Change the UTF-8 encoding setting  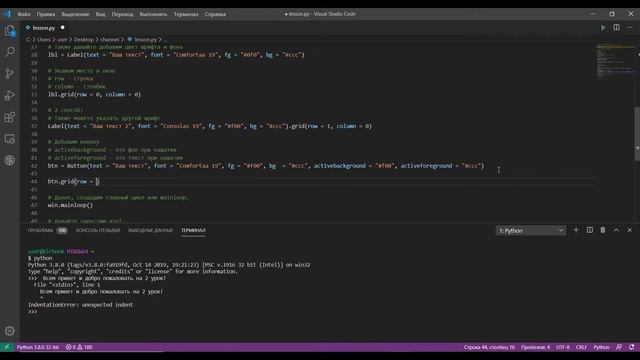pos(563,347)
